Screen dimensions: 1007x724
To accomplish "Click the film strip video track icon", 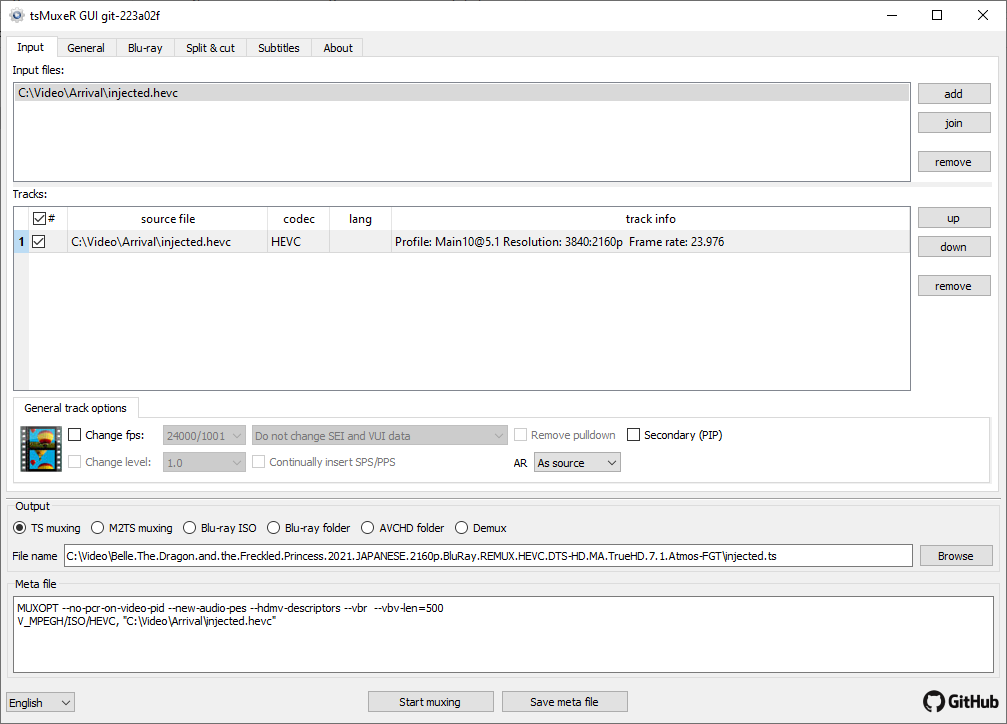I will pyautogui.click(x=41, y=449).
